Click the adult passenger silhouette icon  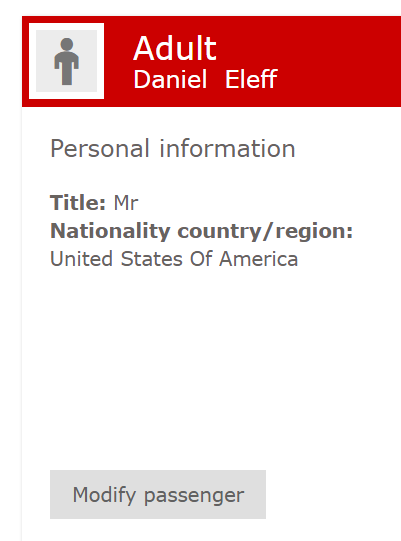[x=67, y=61]
